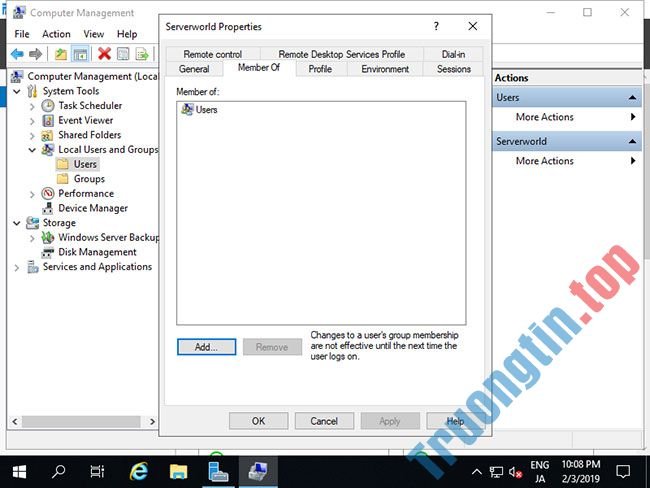Select the Users group in Member of list
The width and height of the screenshot is (650, 488).
click(x=199, y=109)
